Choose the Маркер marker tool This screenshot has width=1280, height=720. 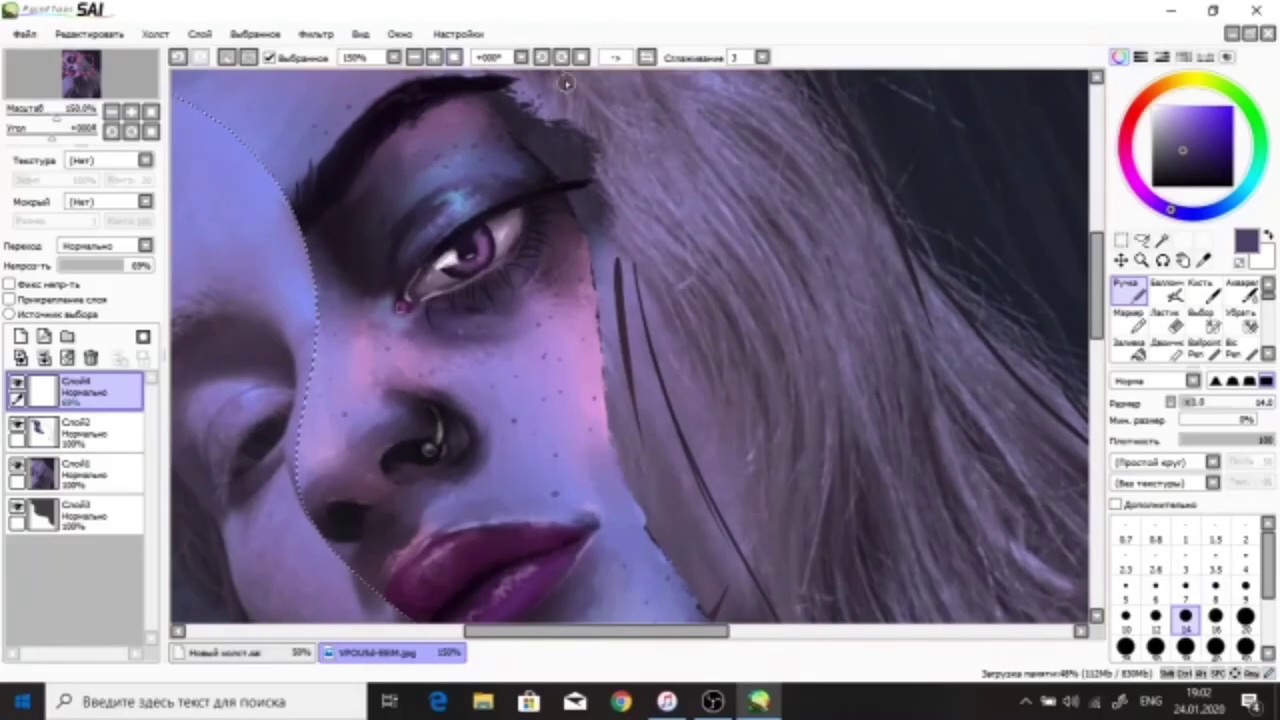(x=1128, y=320)
